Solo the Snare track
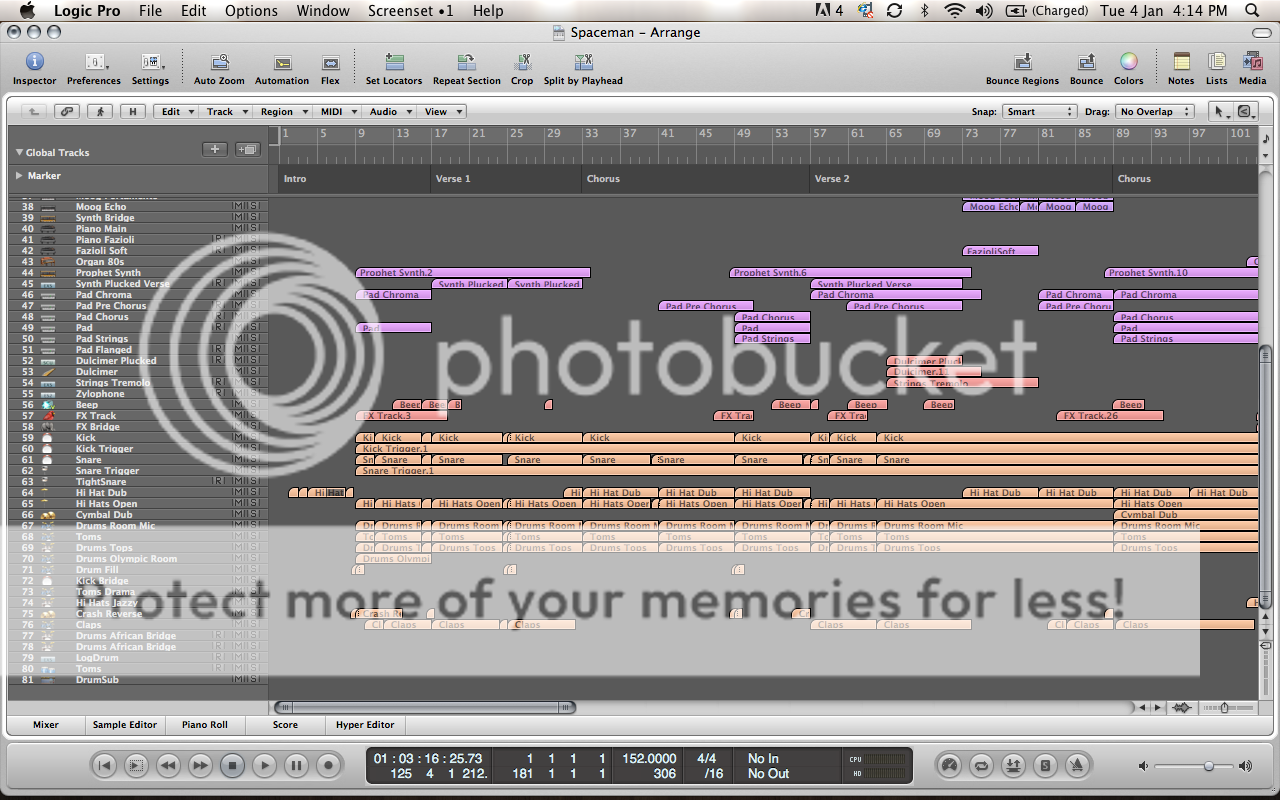This screenshot has height=800, width=1280. (x=255, y=460)
